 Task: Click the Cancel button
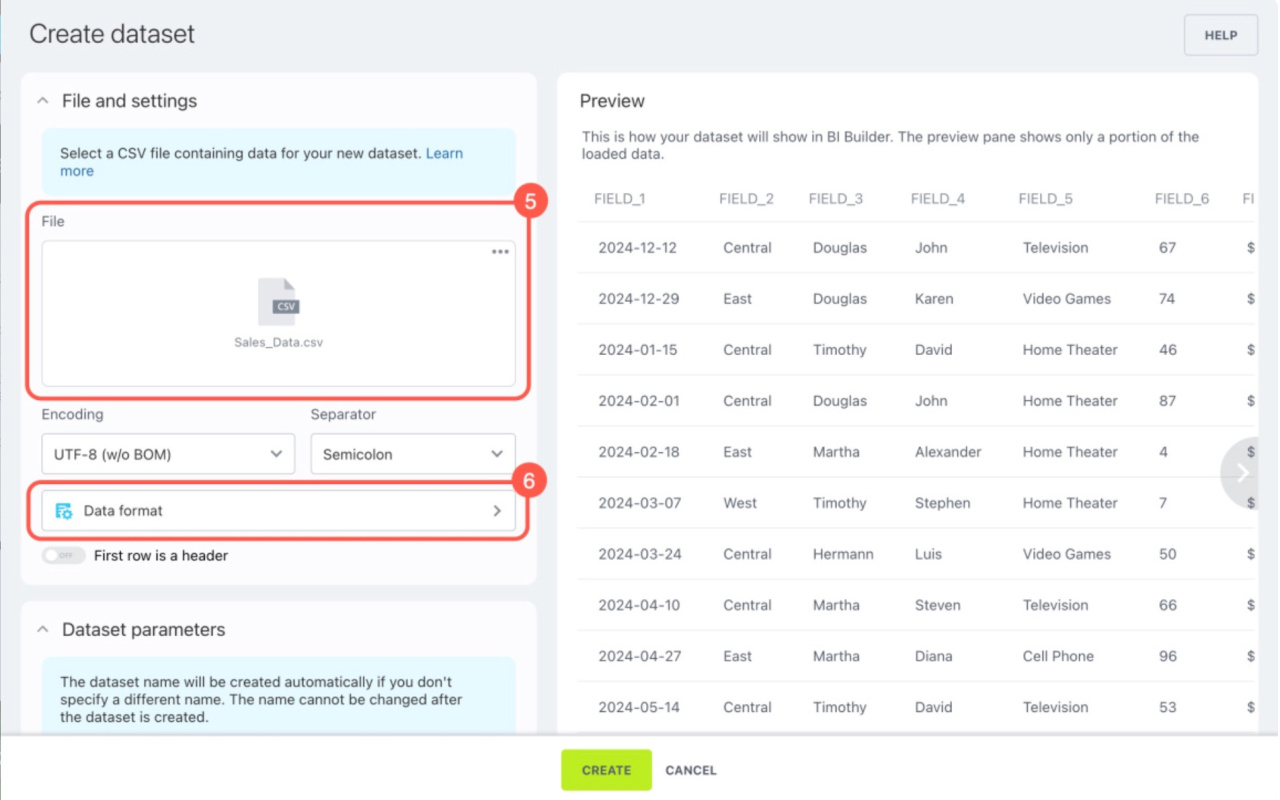[x=690, y=770]
